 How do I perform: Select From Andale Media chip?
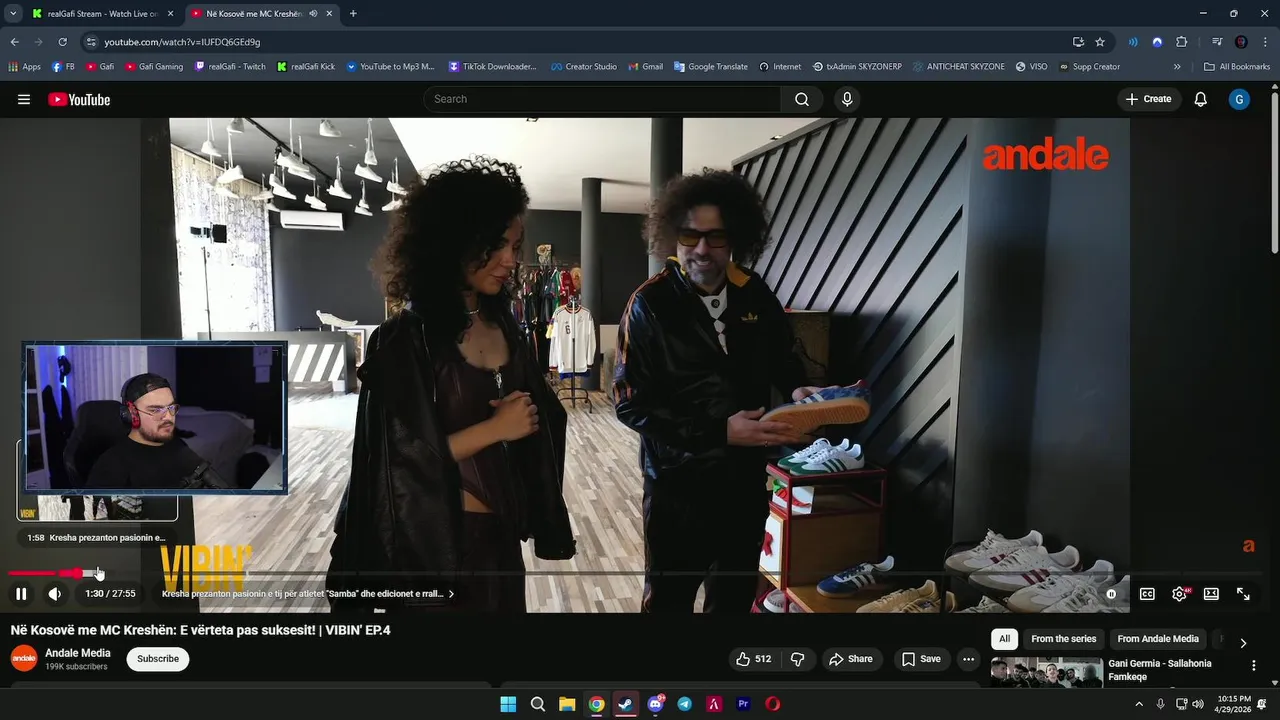pyautogui.click(x=1158, y=639)
